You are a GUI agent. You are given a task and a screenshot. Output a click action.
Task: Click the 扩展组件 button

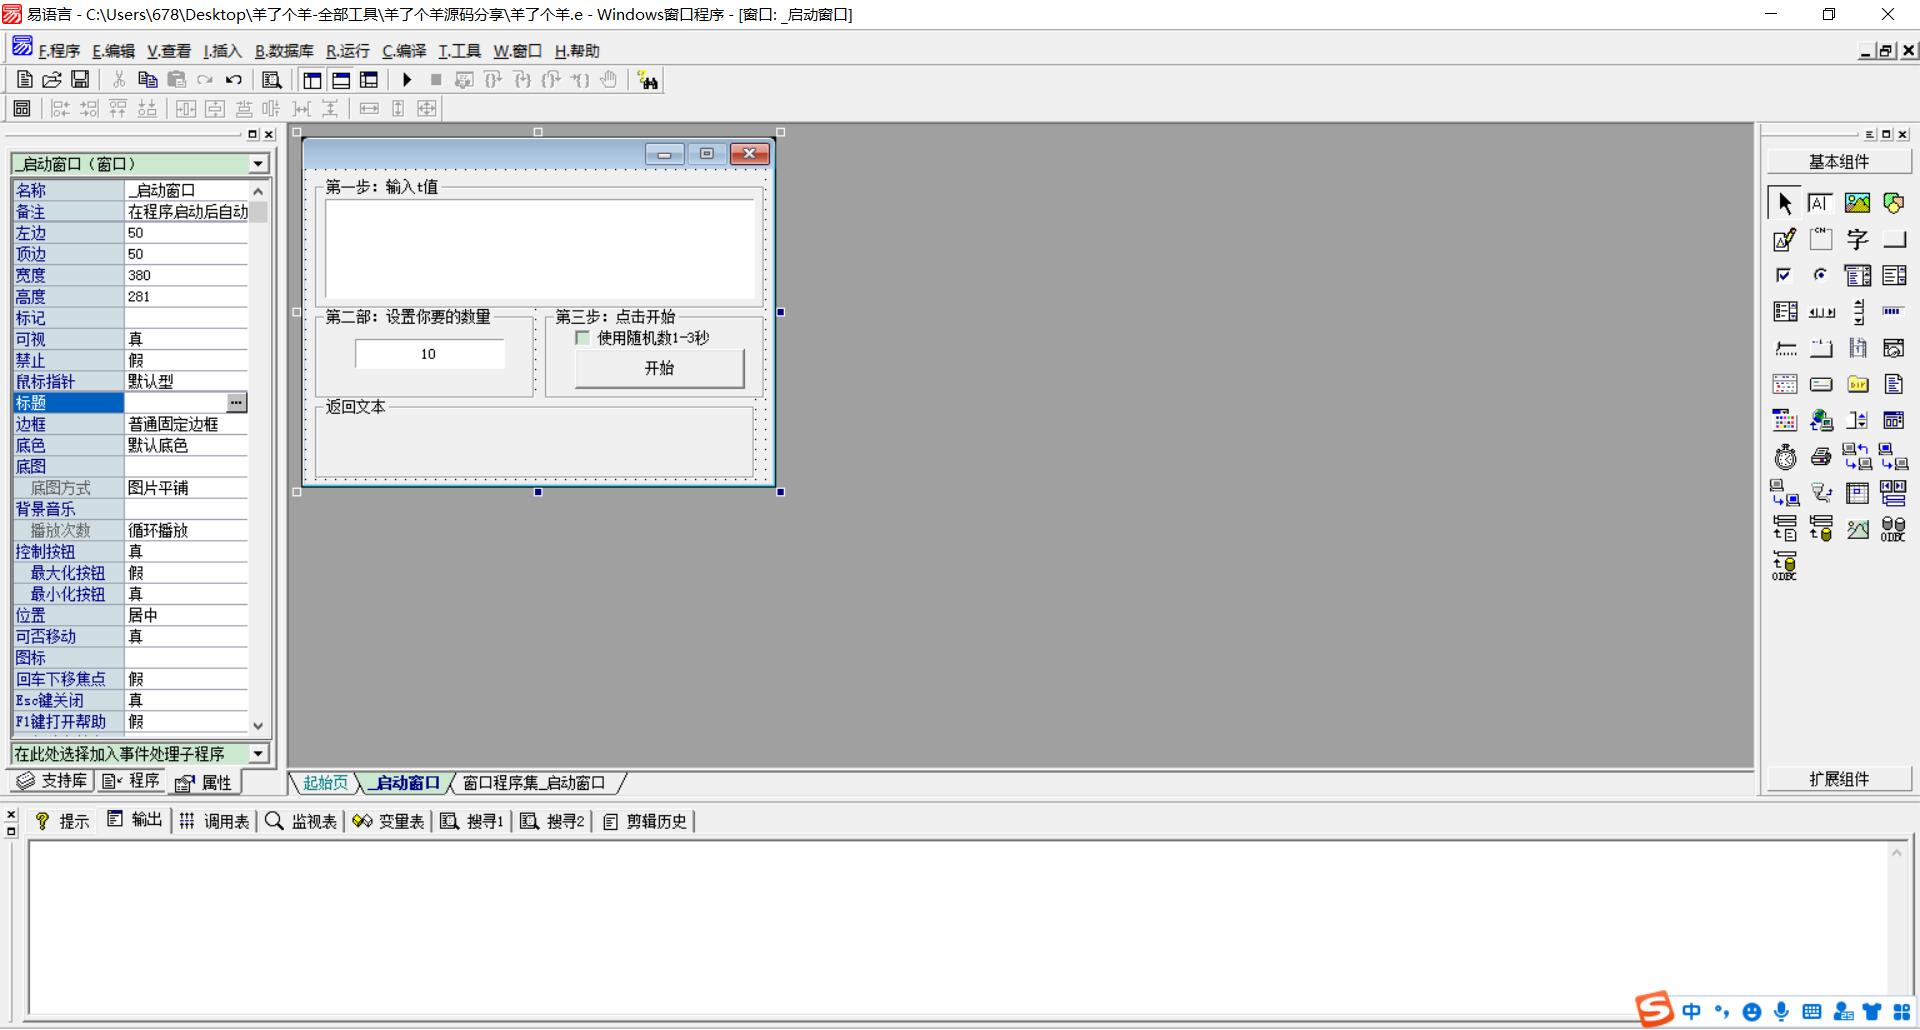click(1839, 779)
